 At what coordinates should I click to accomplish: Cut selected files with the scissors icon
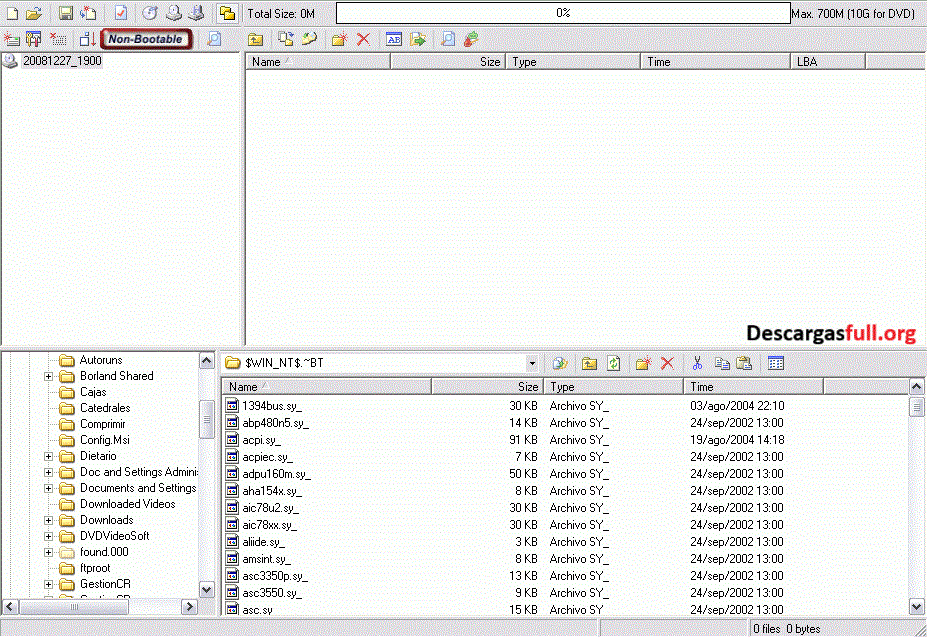pos(697,362)
